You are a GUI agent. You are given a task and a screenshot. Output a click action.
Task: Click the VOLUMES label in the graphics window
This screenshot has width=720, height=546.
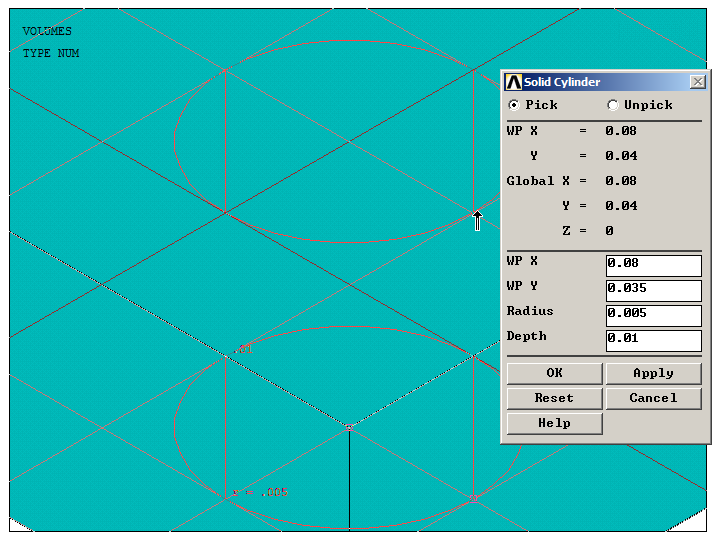47,32
